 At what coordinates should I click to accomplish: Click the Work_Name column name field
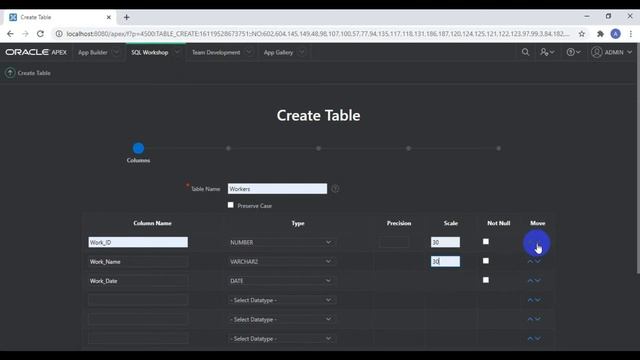click(x=138, y=262)
